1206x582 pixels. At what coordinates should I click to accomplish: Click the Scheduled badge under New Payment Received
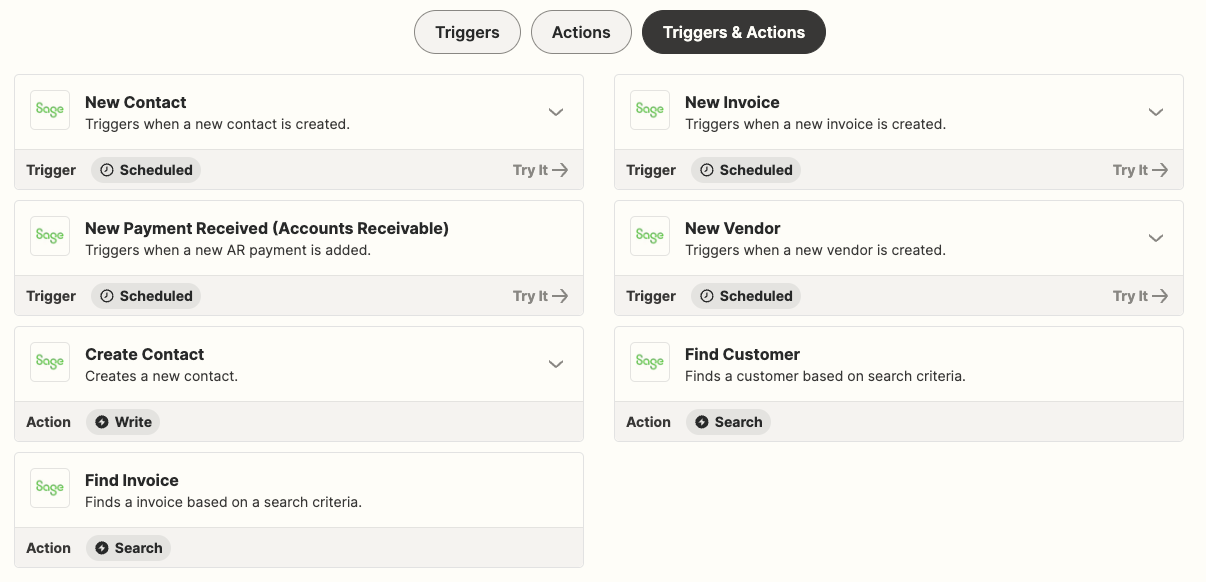tap(146, 296)
